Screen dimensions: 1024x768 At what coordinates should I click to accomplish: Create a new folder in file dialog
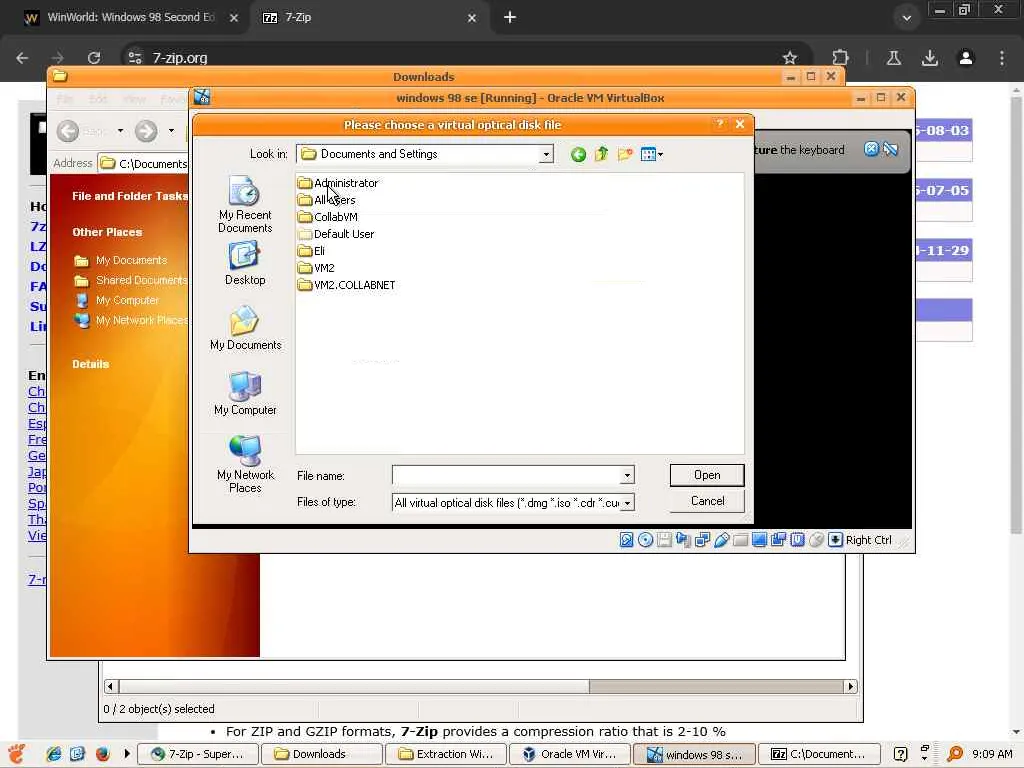(x=625, y=154)
